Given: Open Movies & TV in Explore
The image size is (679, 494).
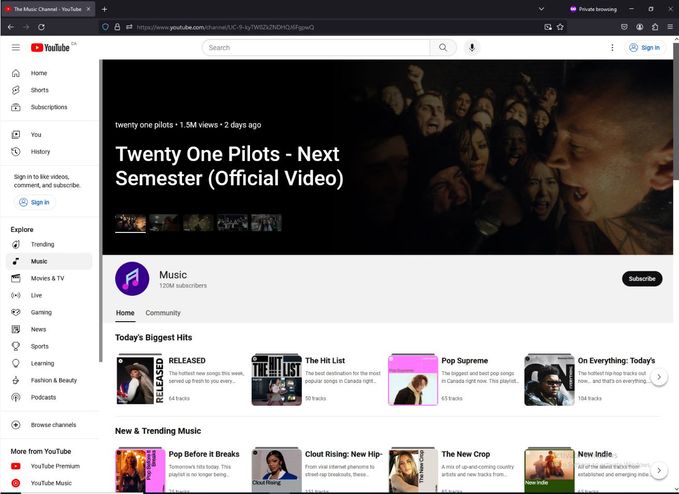Looking at the screenshot, I should coord(48,278).
